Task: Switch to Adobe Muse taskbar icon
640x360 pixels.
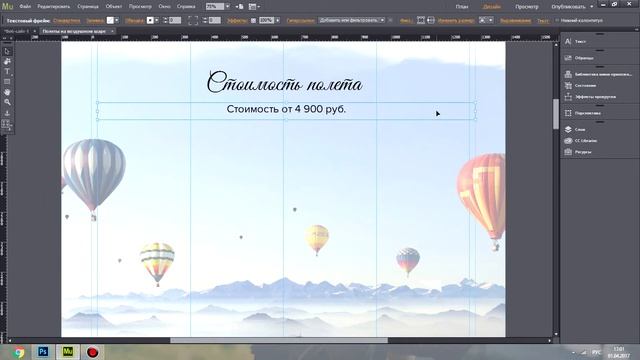Action: [x=68, y=352]
